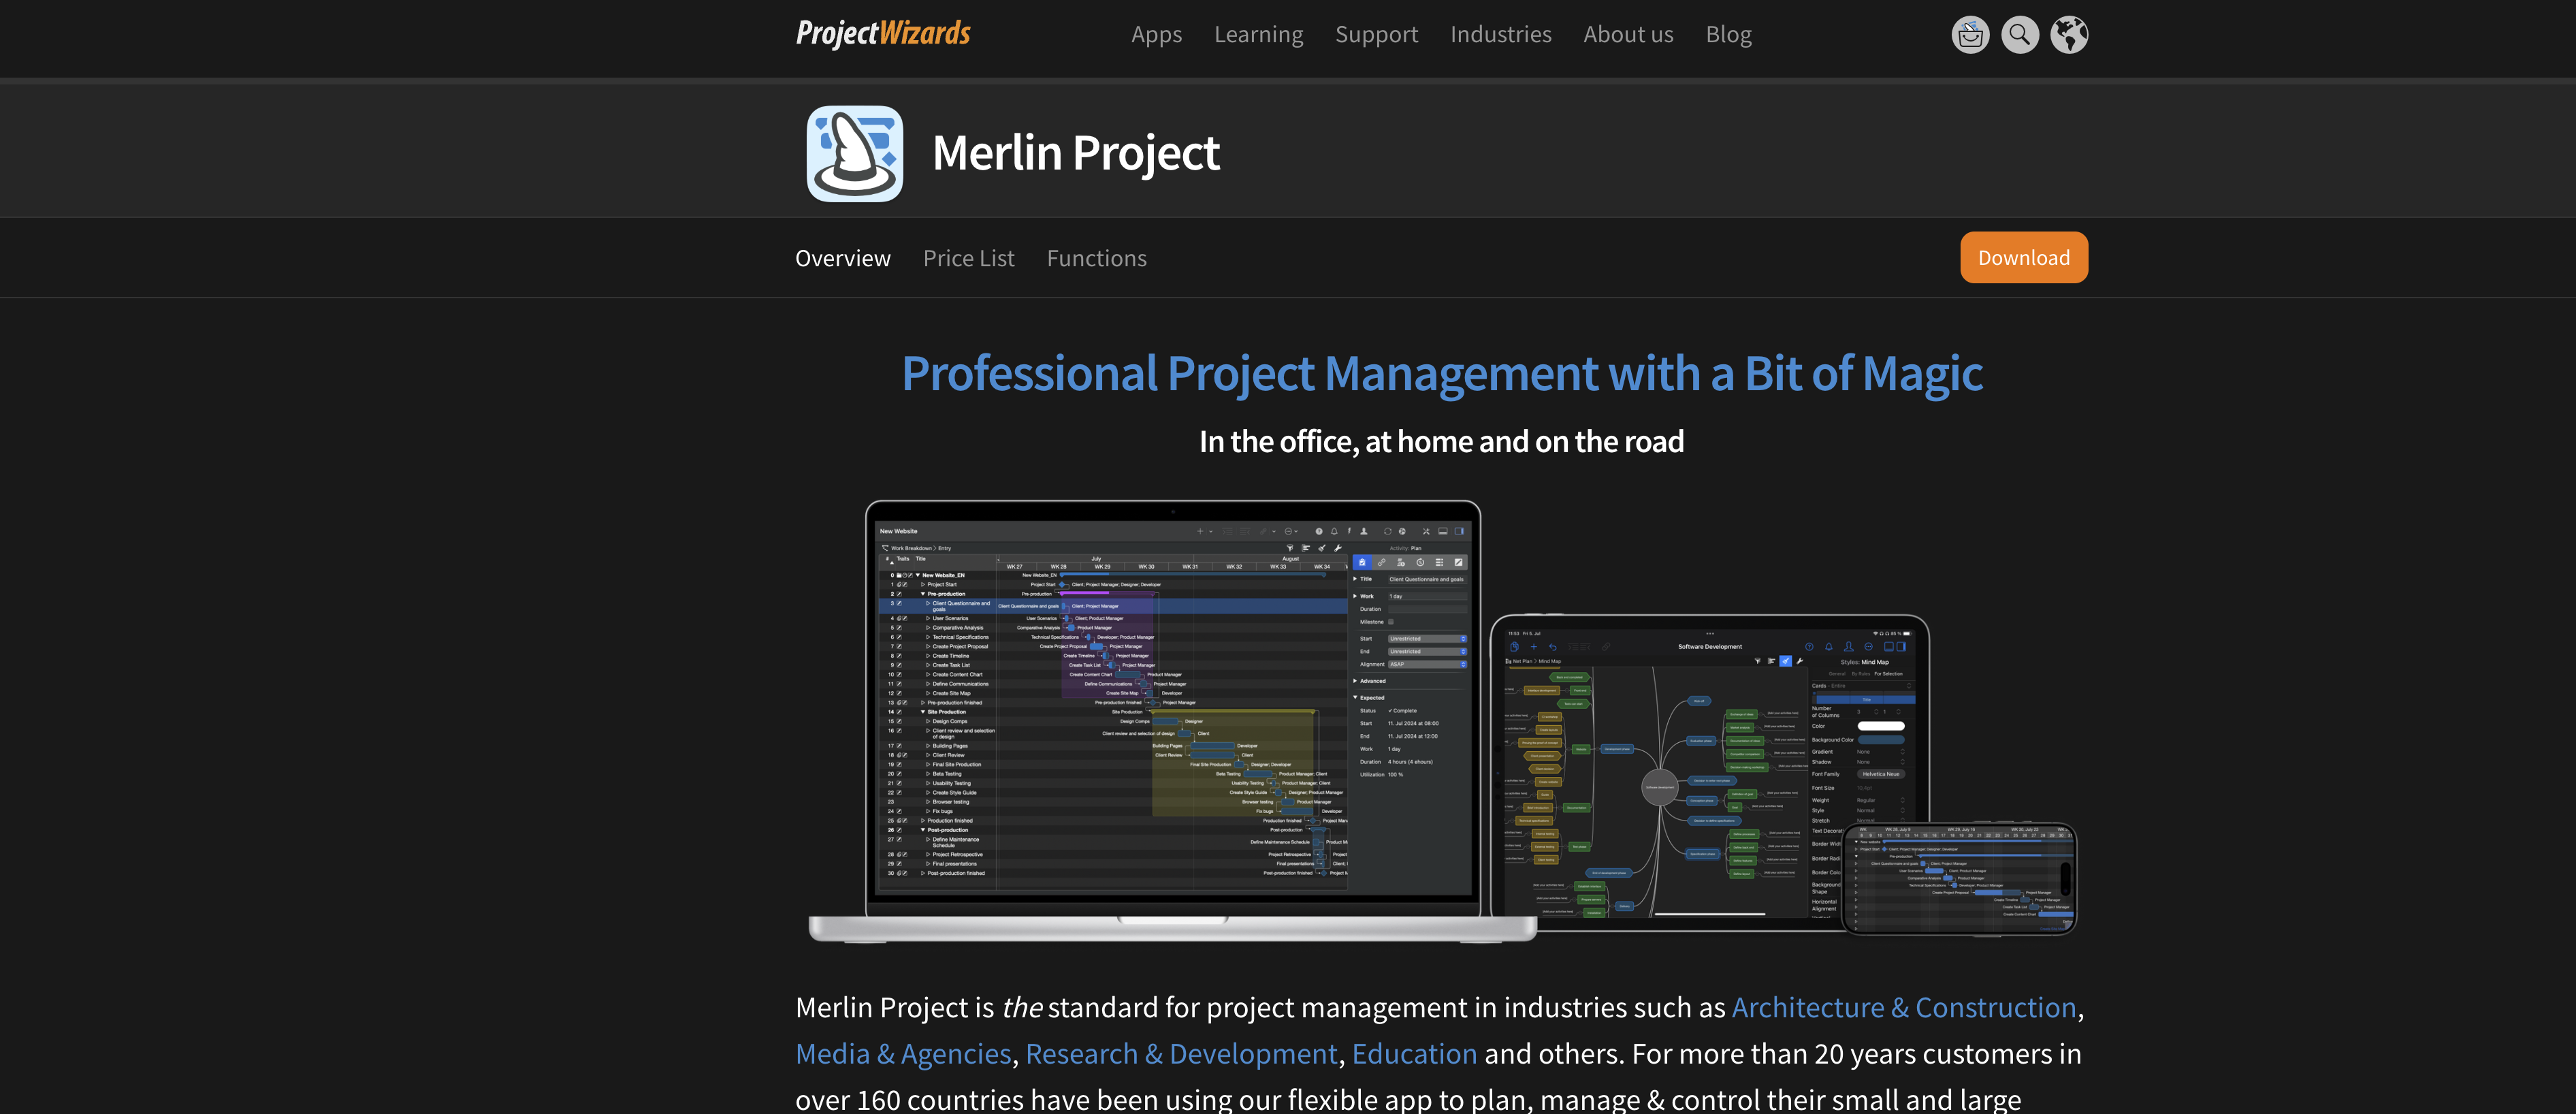
Task: Open the Support menu
Action: (x=1376, y=35)
